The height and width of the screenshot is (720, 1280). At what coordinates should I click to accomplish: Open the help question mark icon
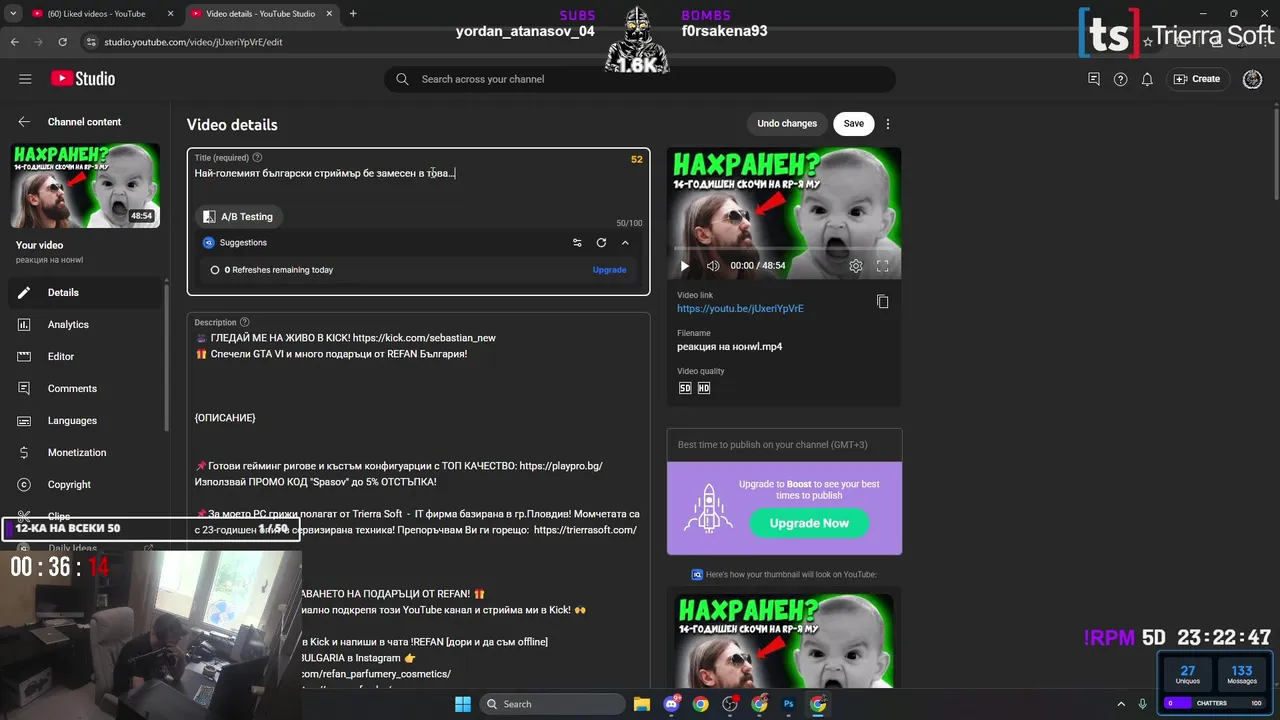click(x=1120, y=79)
